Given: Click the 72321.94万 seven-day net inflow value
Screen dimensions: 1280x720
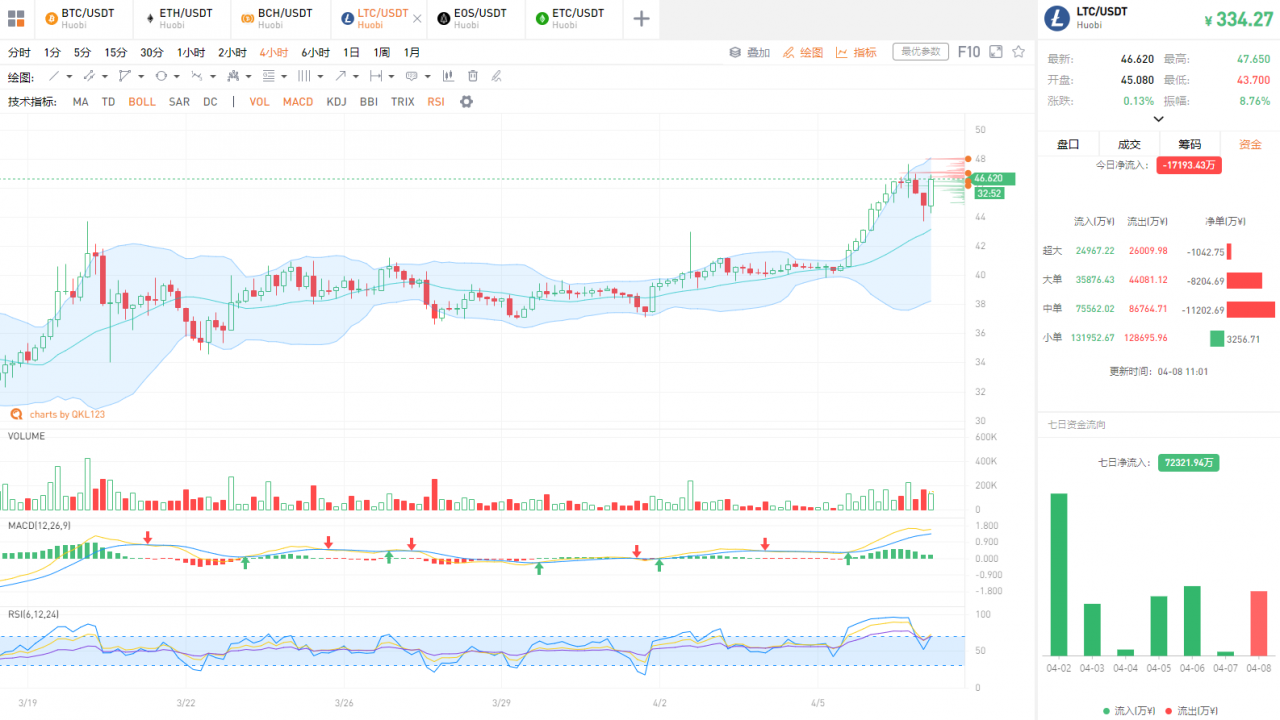Looking at the screenshot, I should 1189,463.
